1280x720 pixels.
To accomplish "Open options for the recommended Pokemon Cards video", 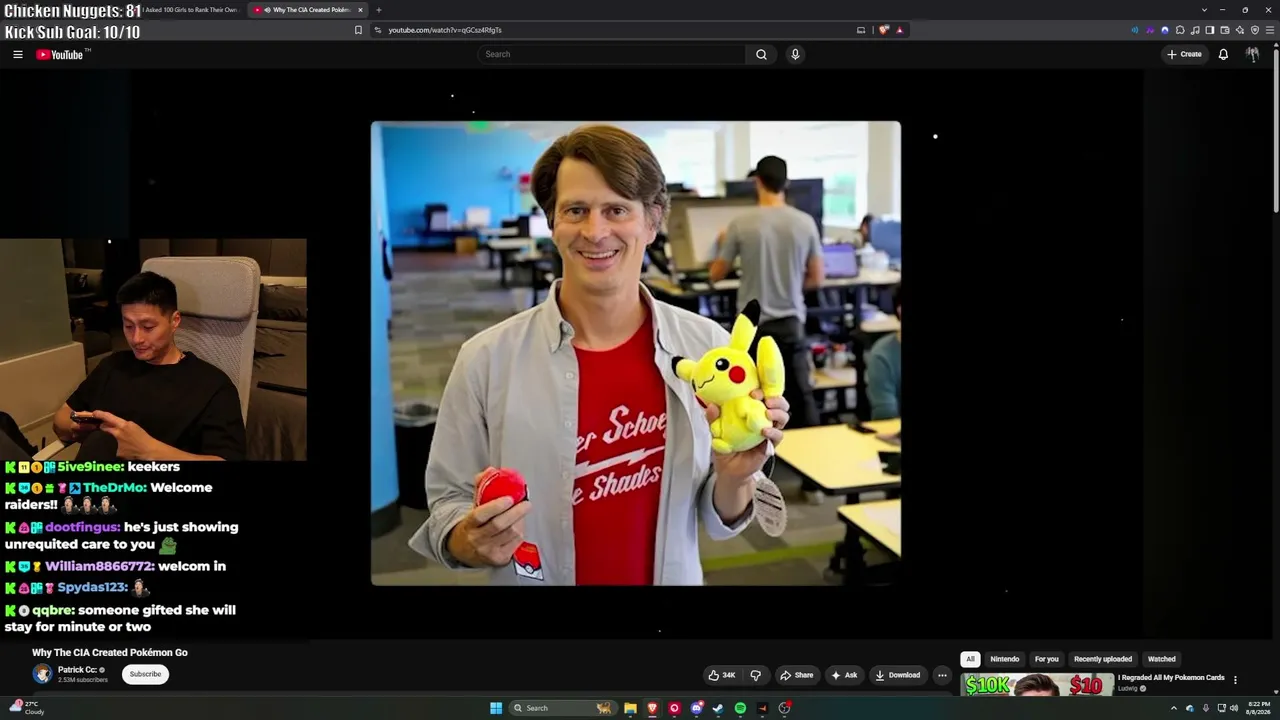I will click(x=1235, y=680).
